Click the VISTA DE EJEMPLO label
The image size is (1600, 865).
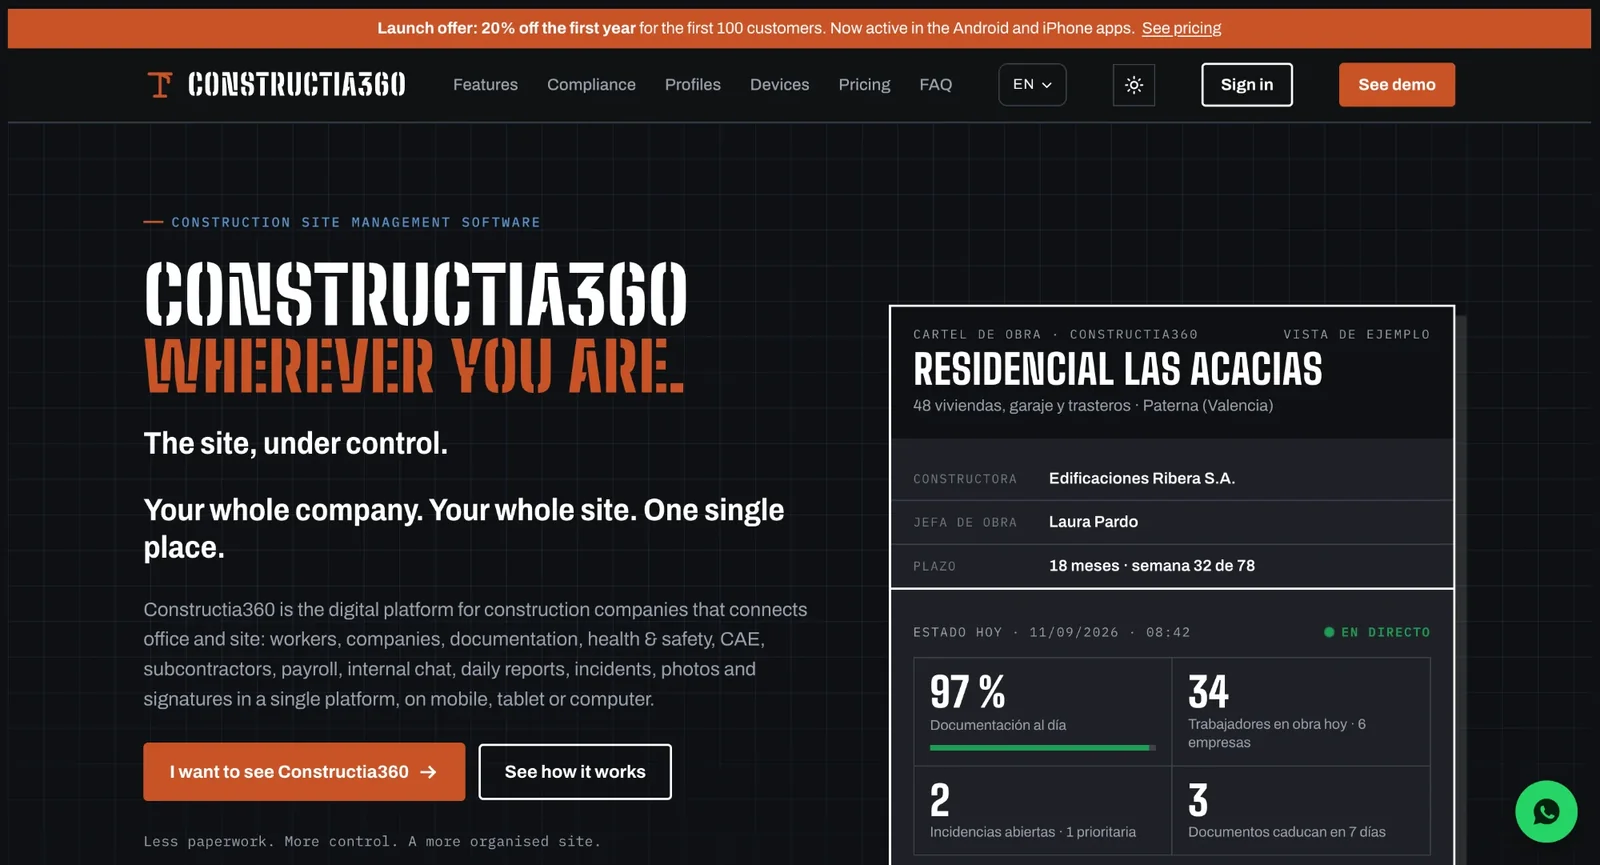pyautogui.click(x=1357, y=334)
